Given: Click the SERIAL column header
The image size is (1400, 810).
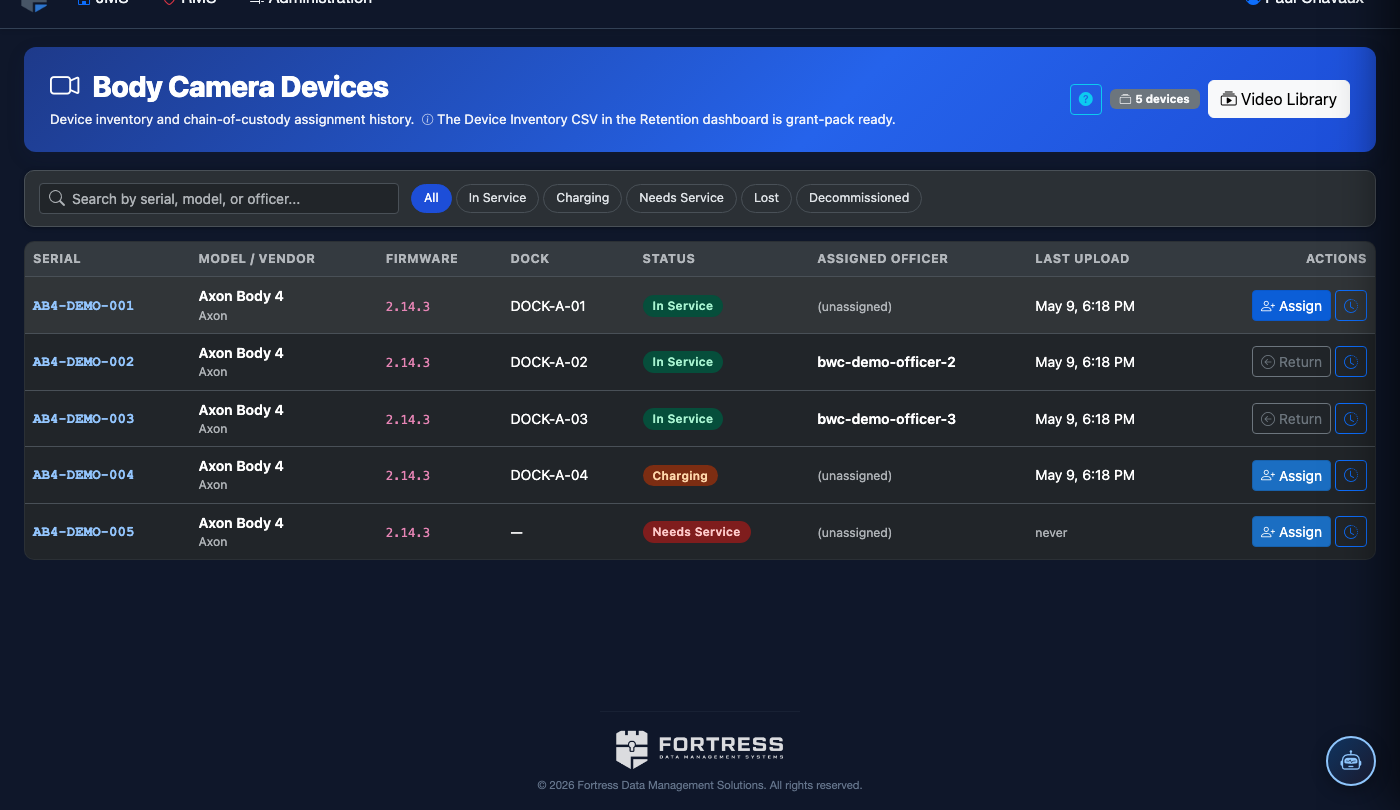Looking at the screenshot, I should (57, 259).
